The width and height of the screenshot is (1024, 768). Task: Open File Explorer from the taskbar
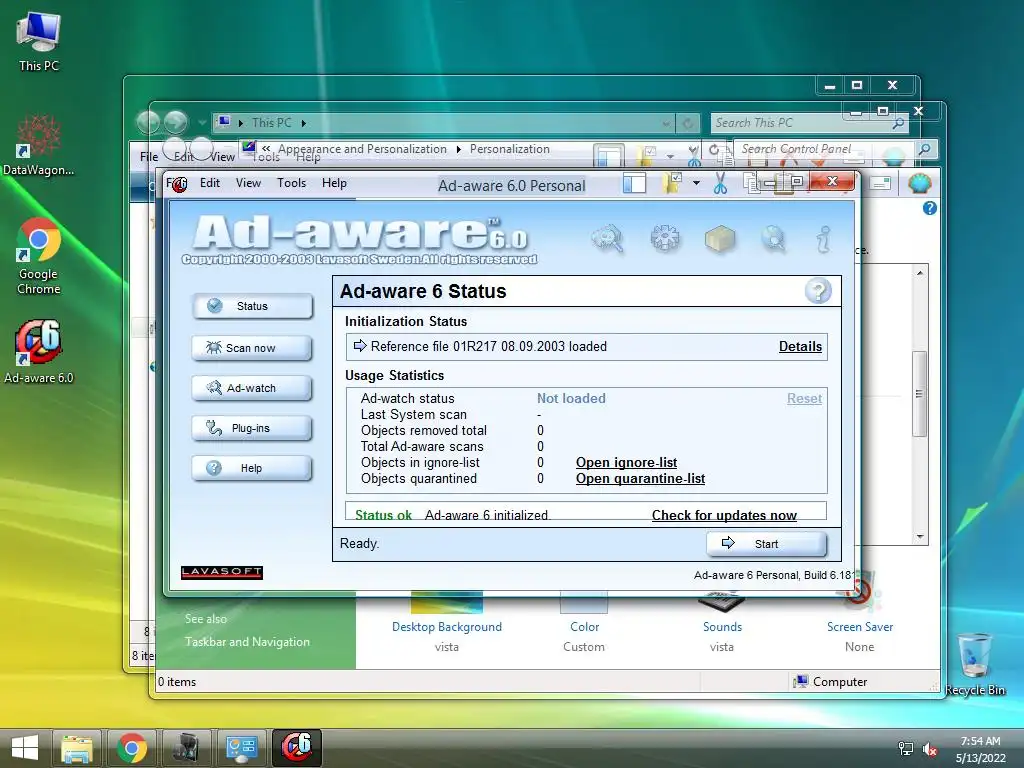[77, 748]
